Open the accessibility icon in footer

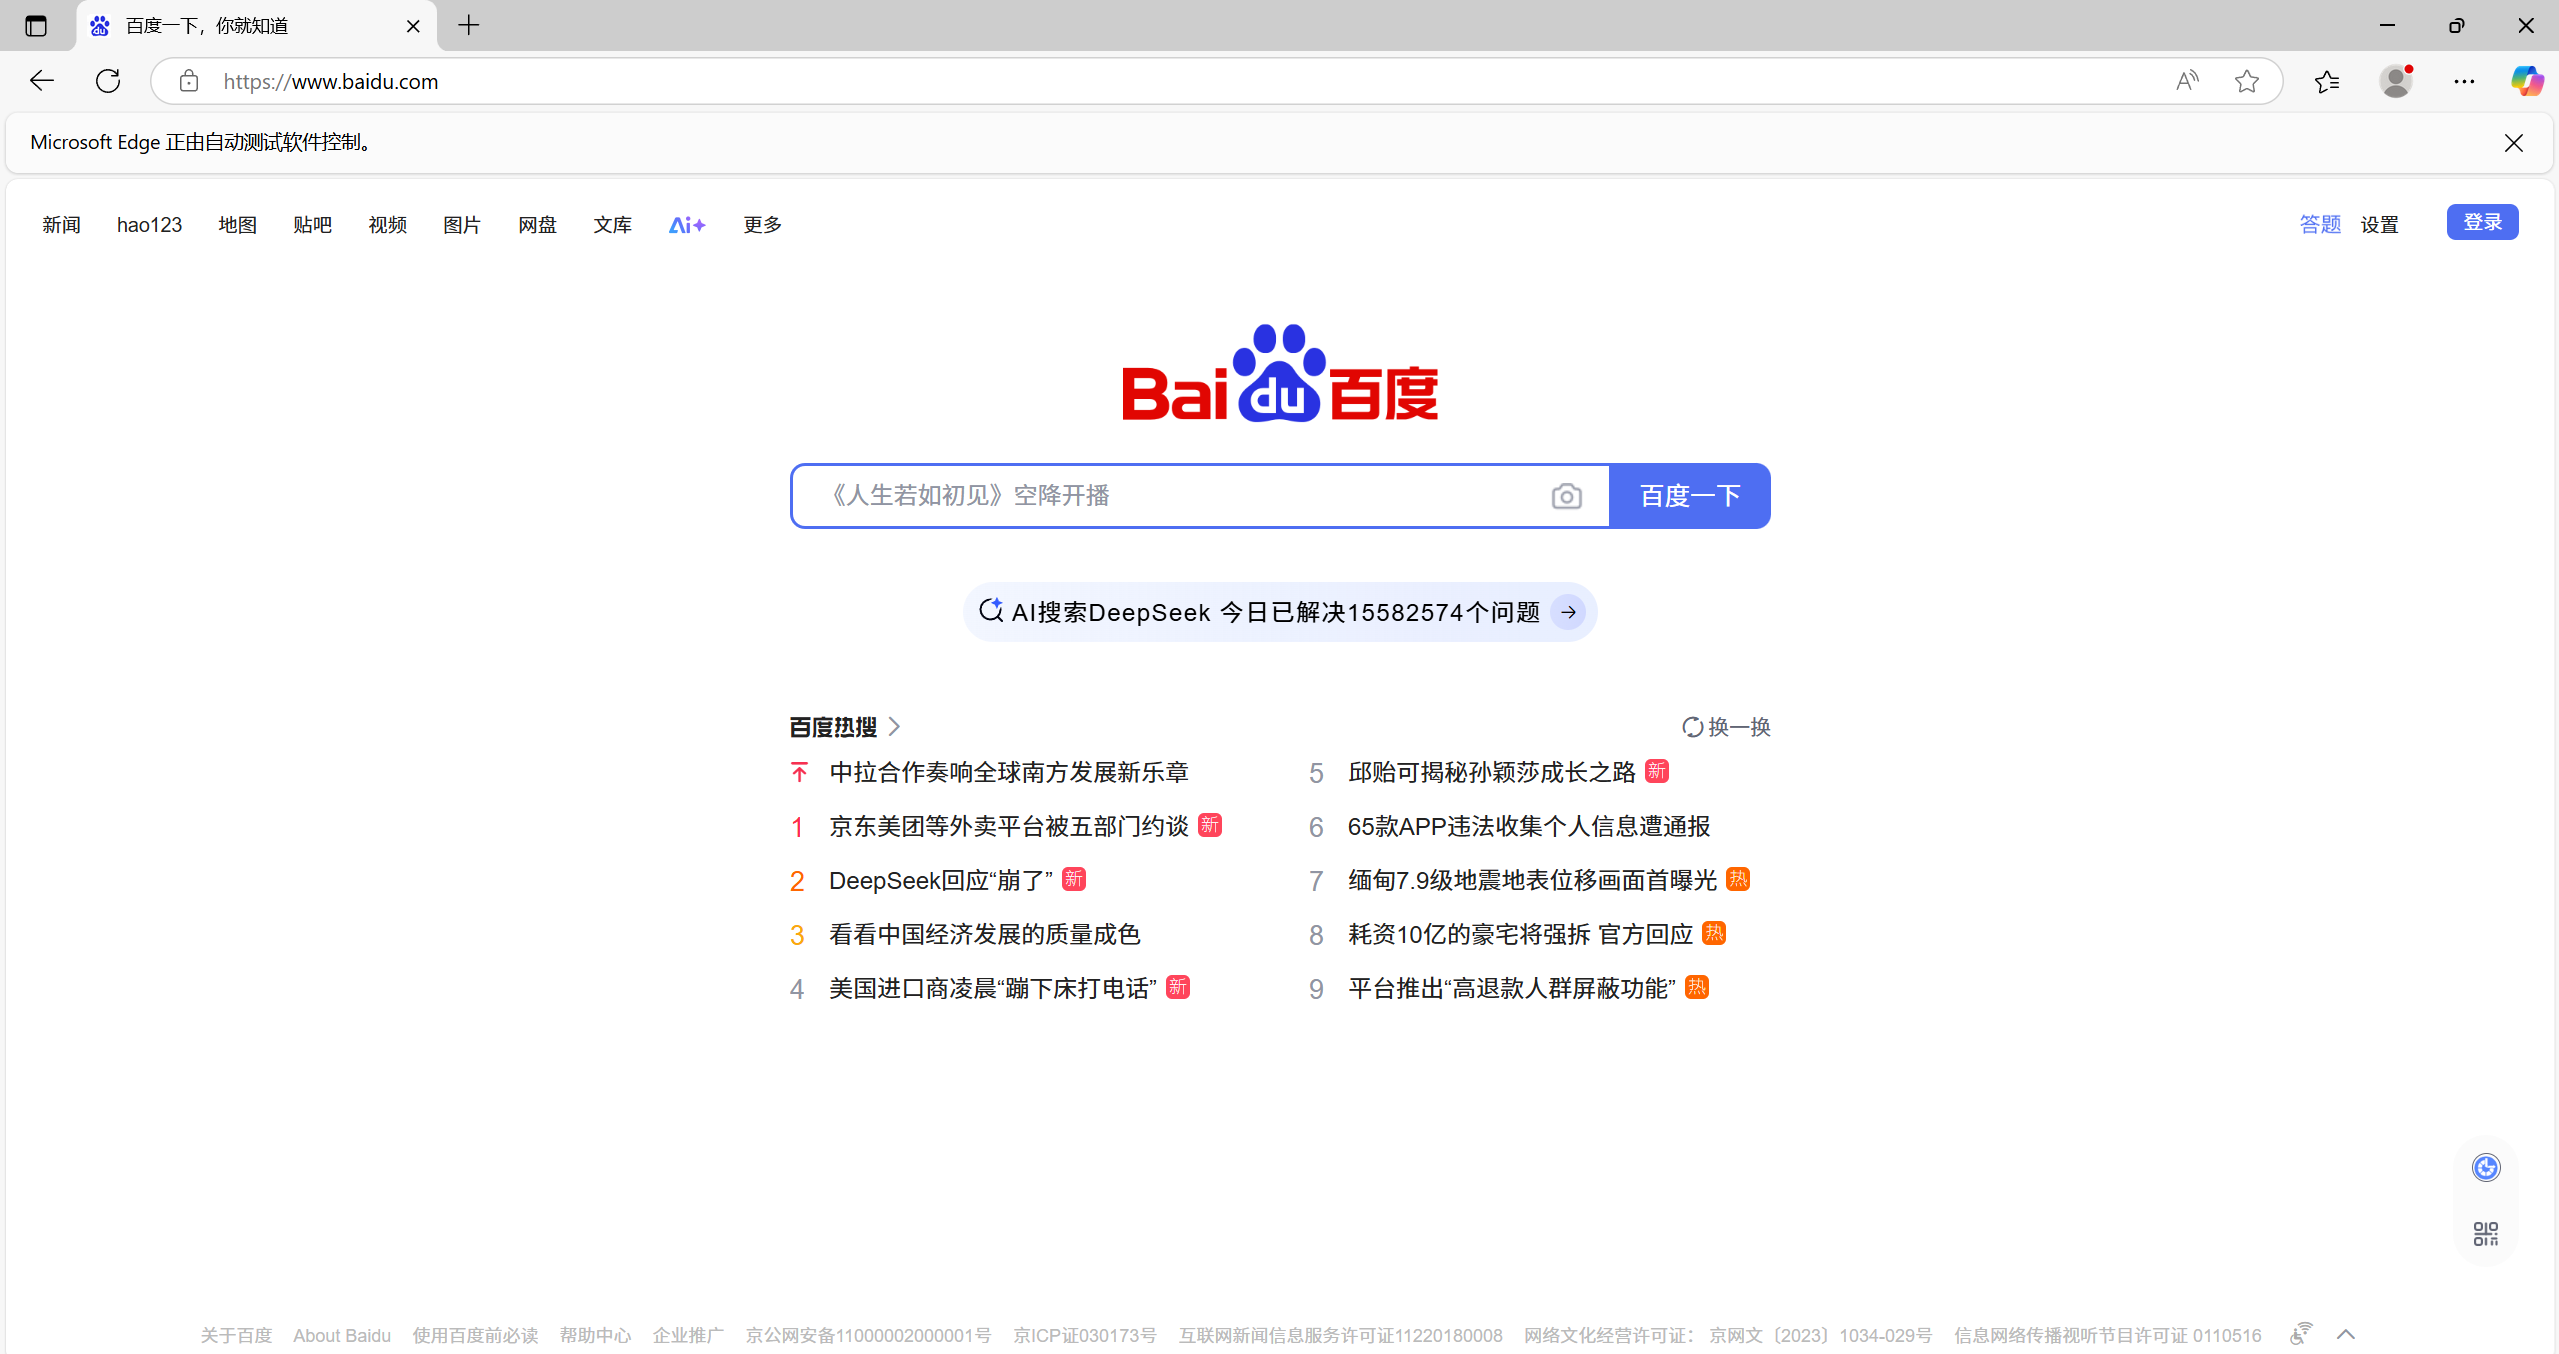pyautogui.click(x=2300, y=1334)
